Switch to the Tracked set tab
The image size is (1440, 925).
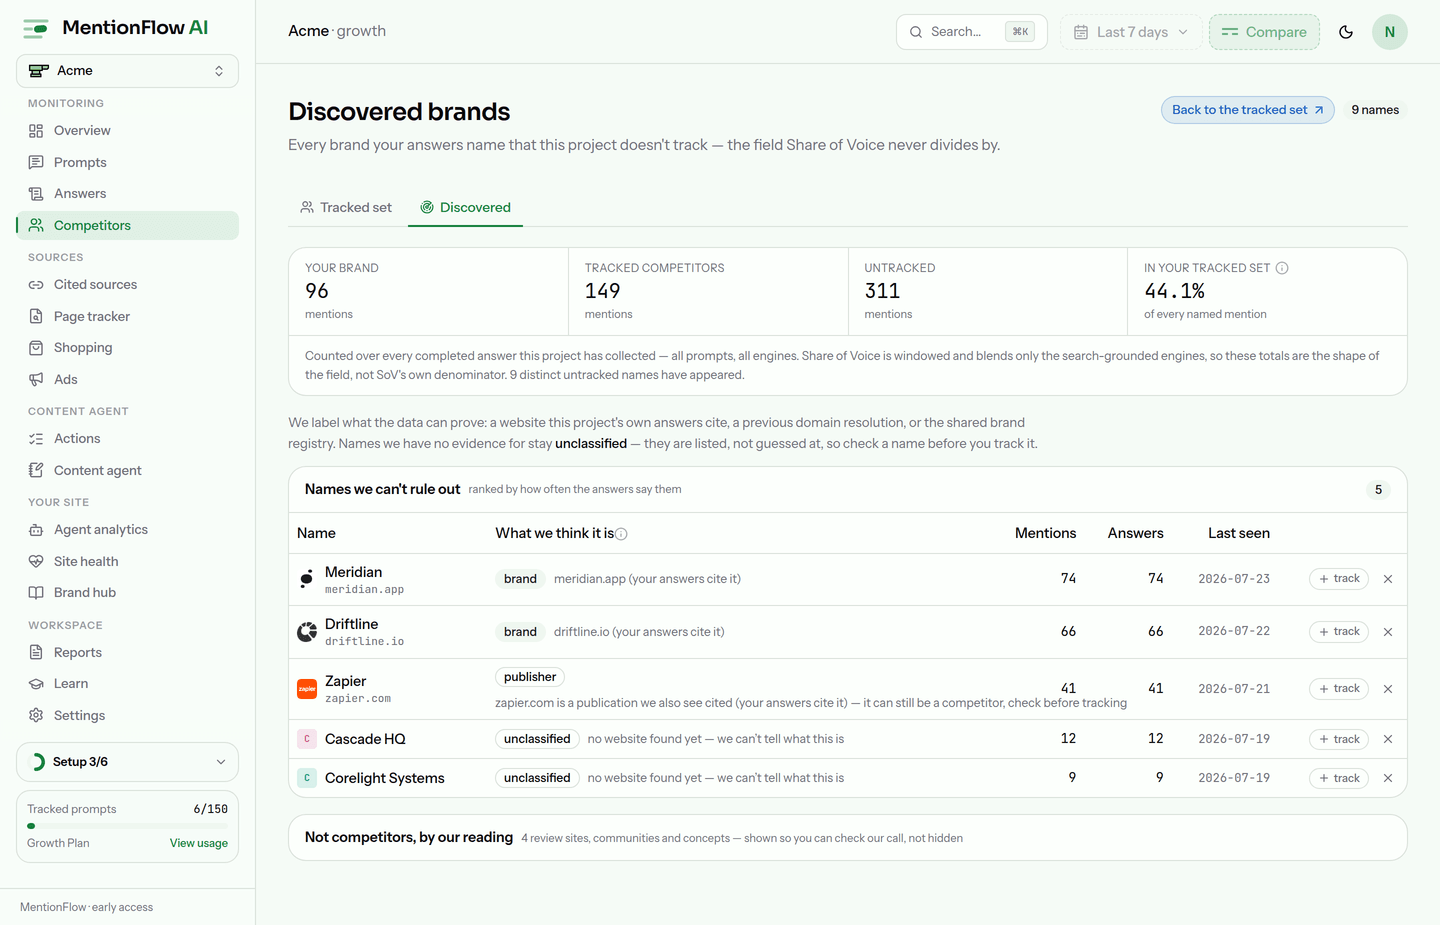point(346,207)
